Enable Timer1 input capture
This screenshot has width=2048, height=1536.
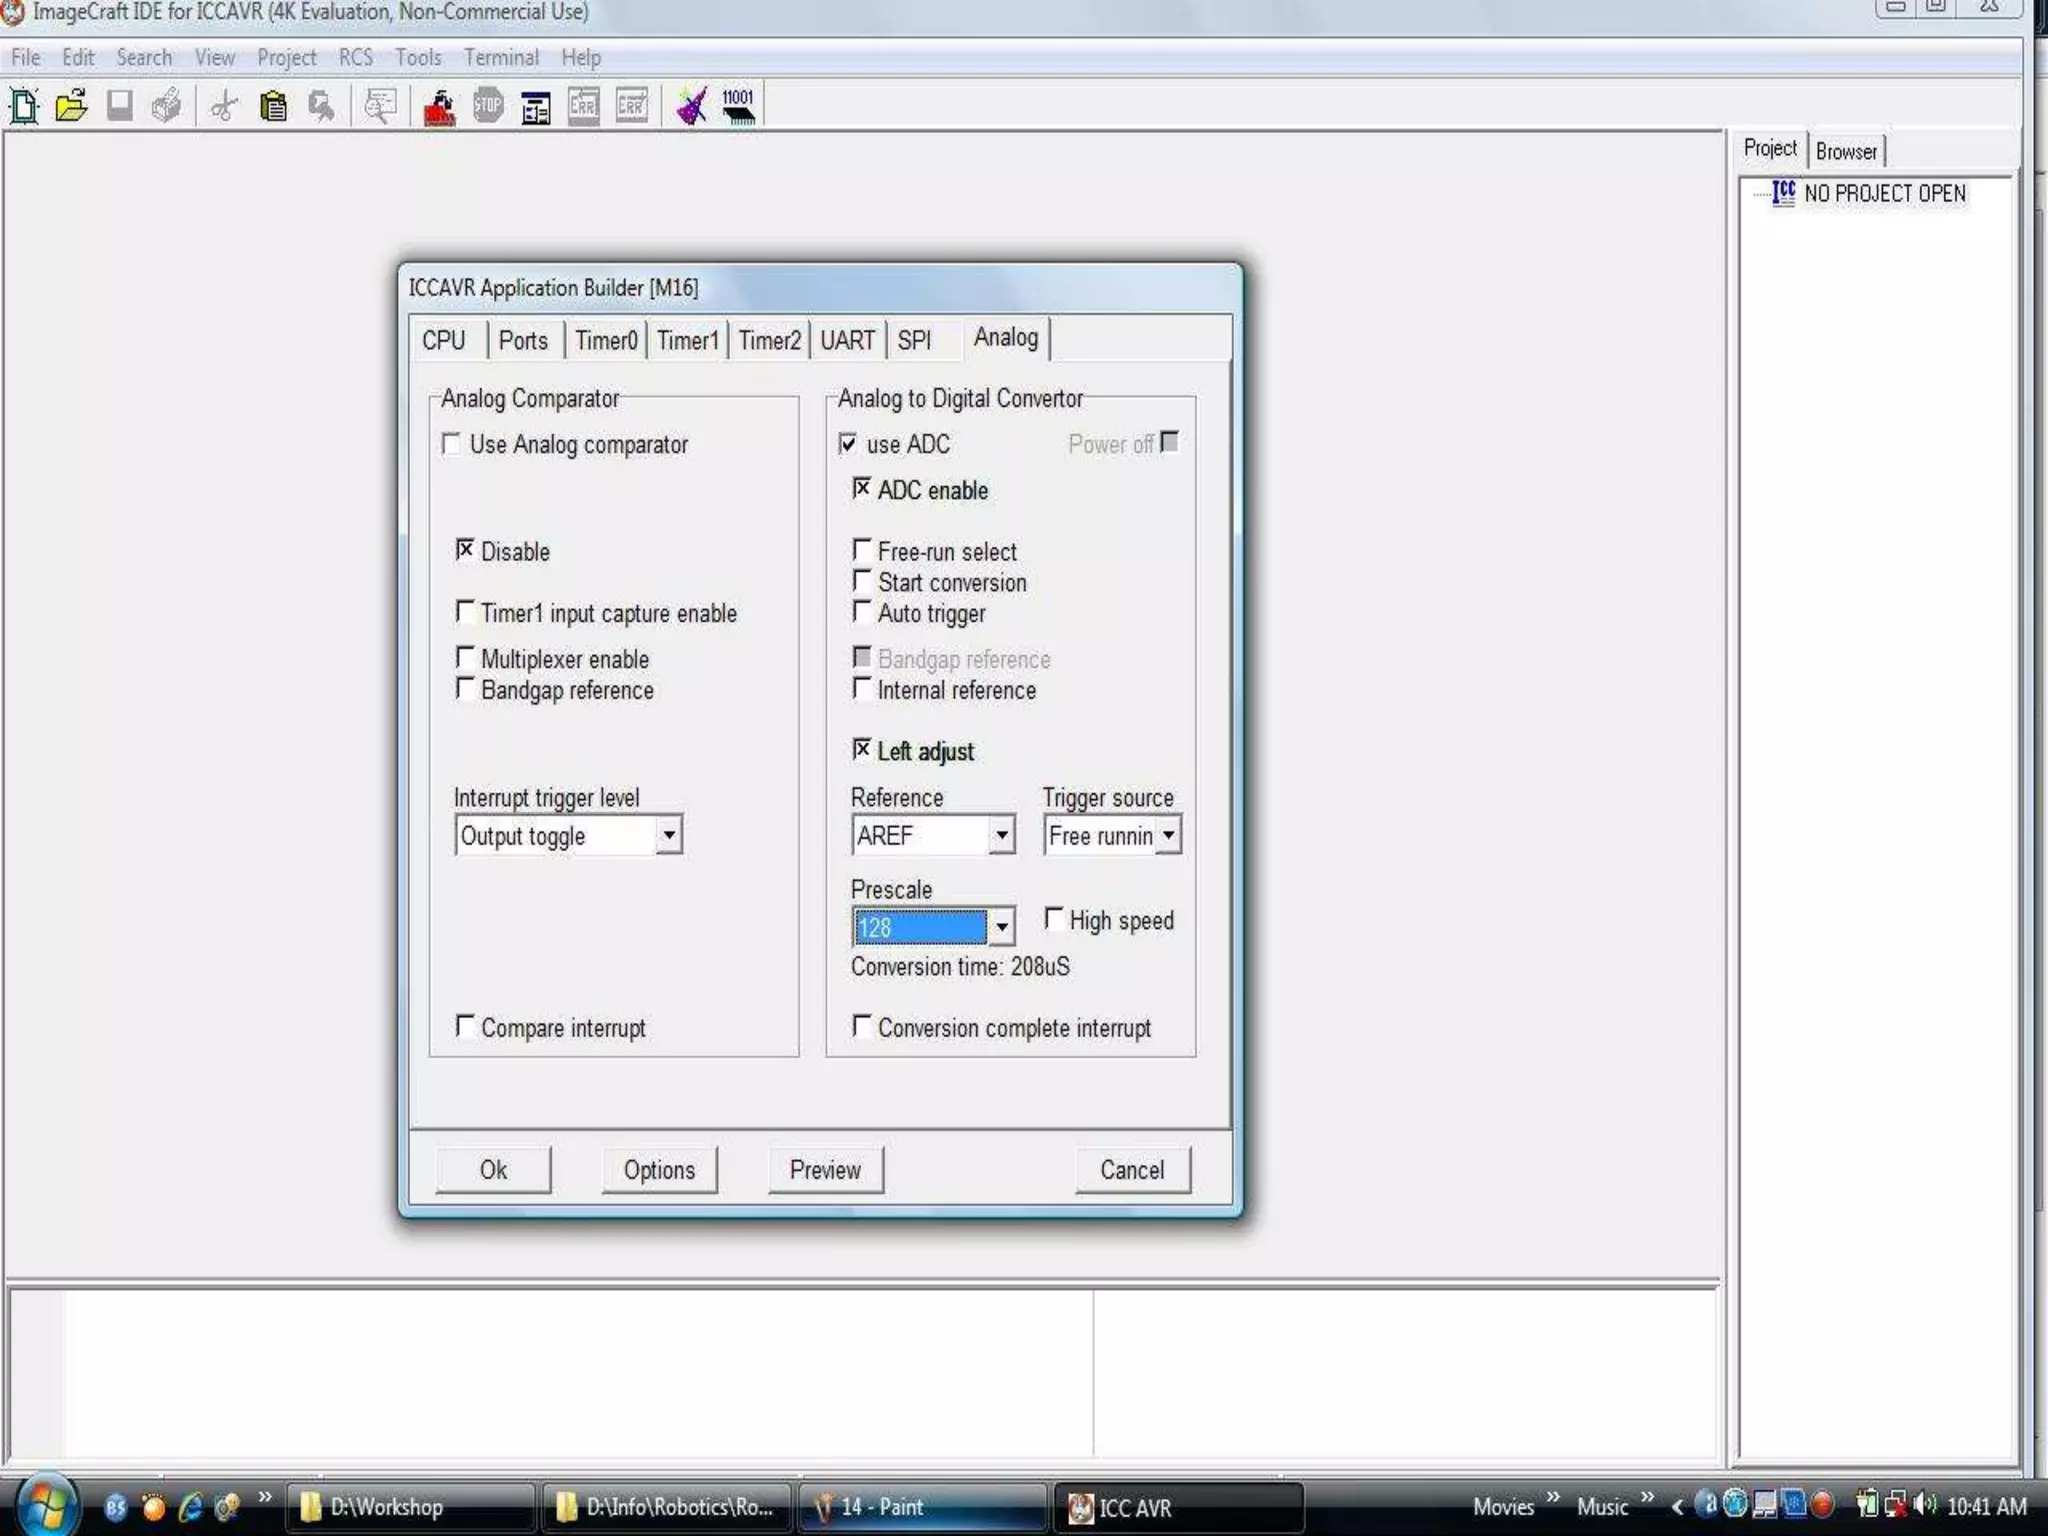click(465, 611)
